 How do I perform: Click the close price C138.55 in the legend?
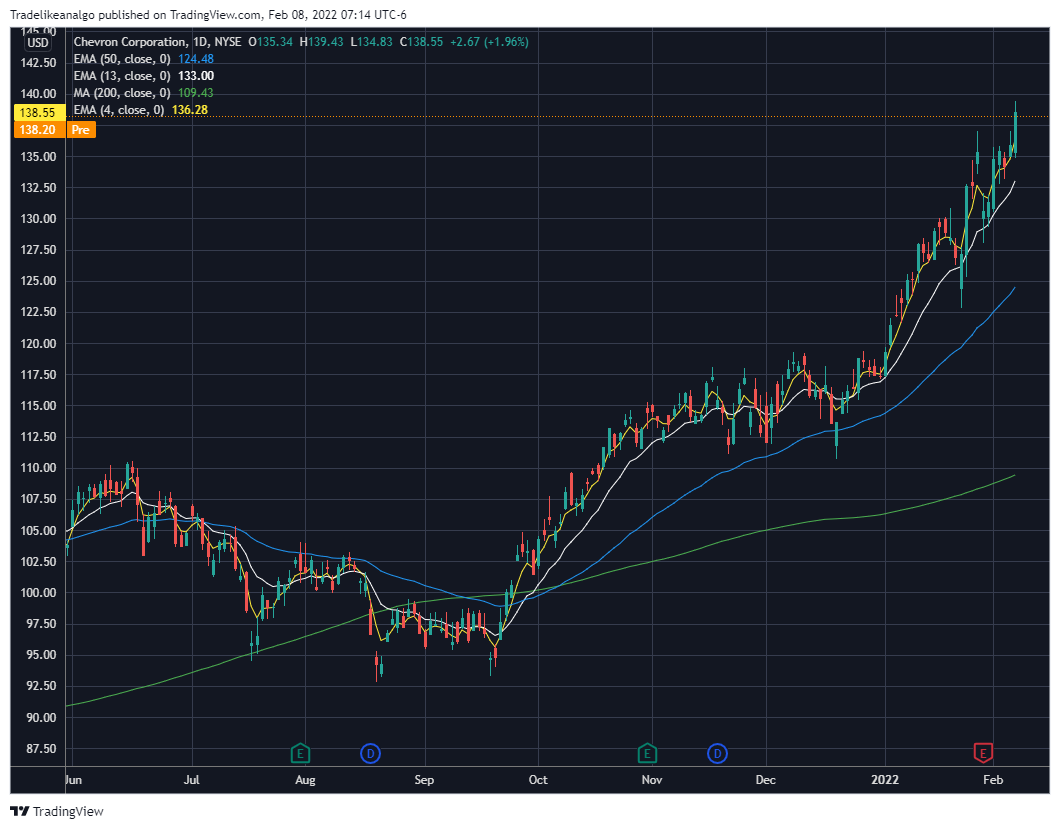421,42
